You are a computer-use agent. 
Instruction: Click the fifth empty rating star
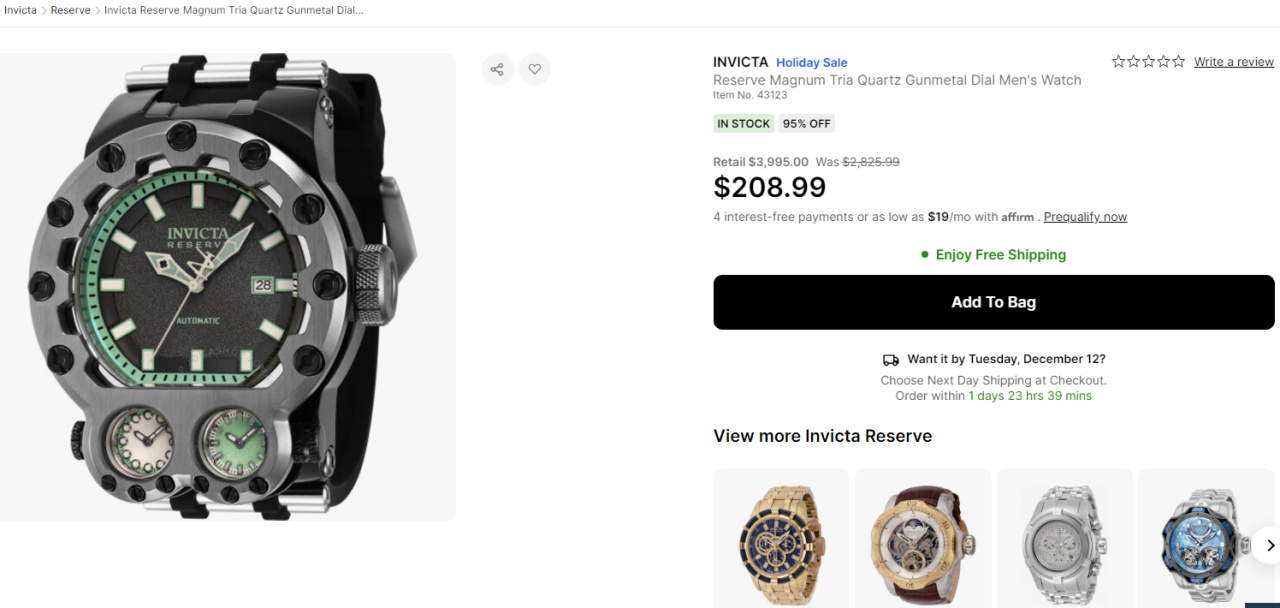pyautogui.click(x=1179, y=62)
